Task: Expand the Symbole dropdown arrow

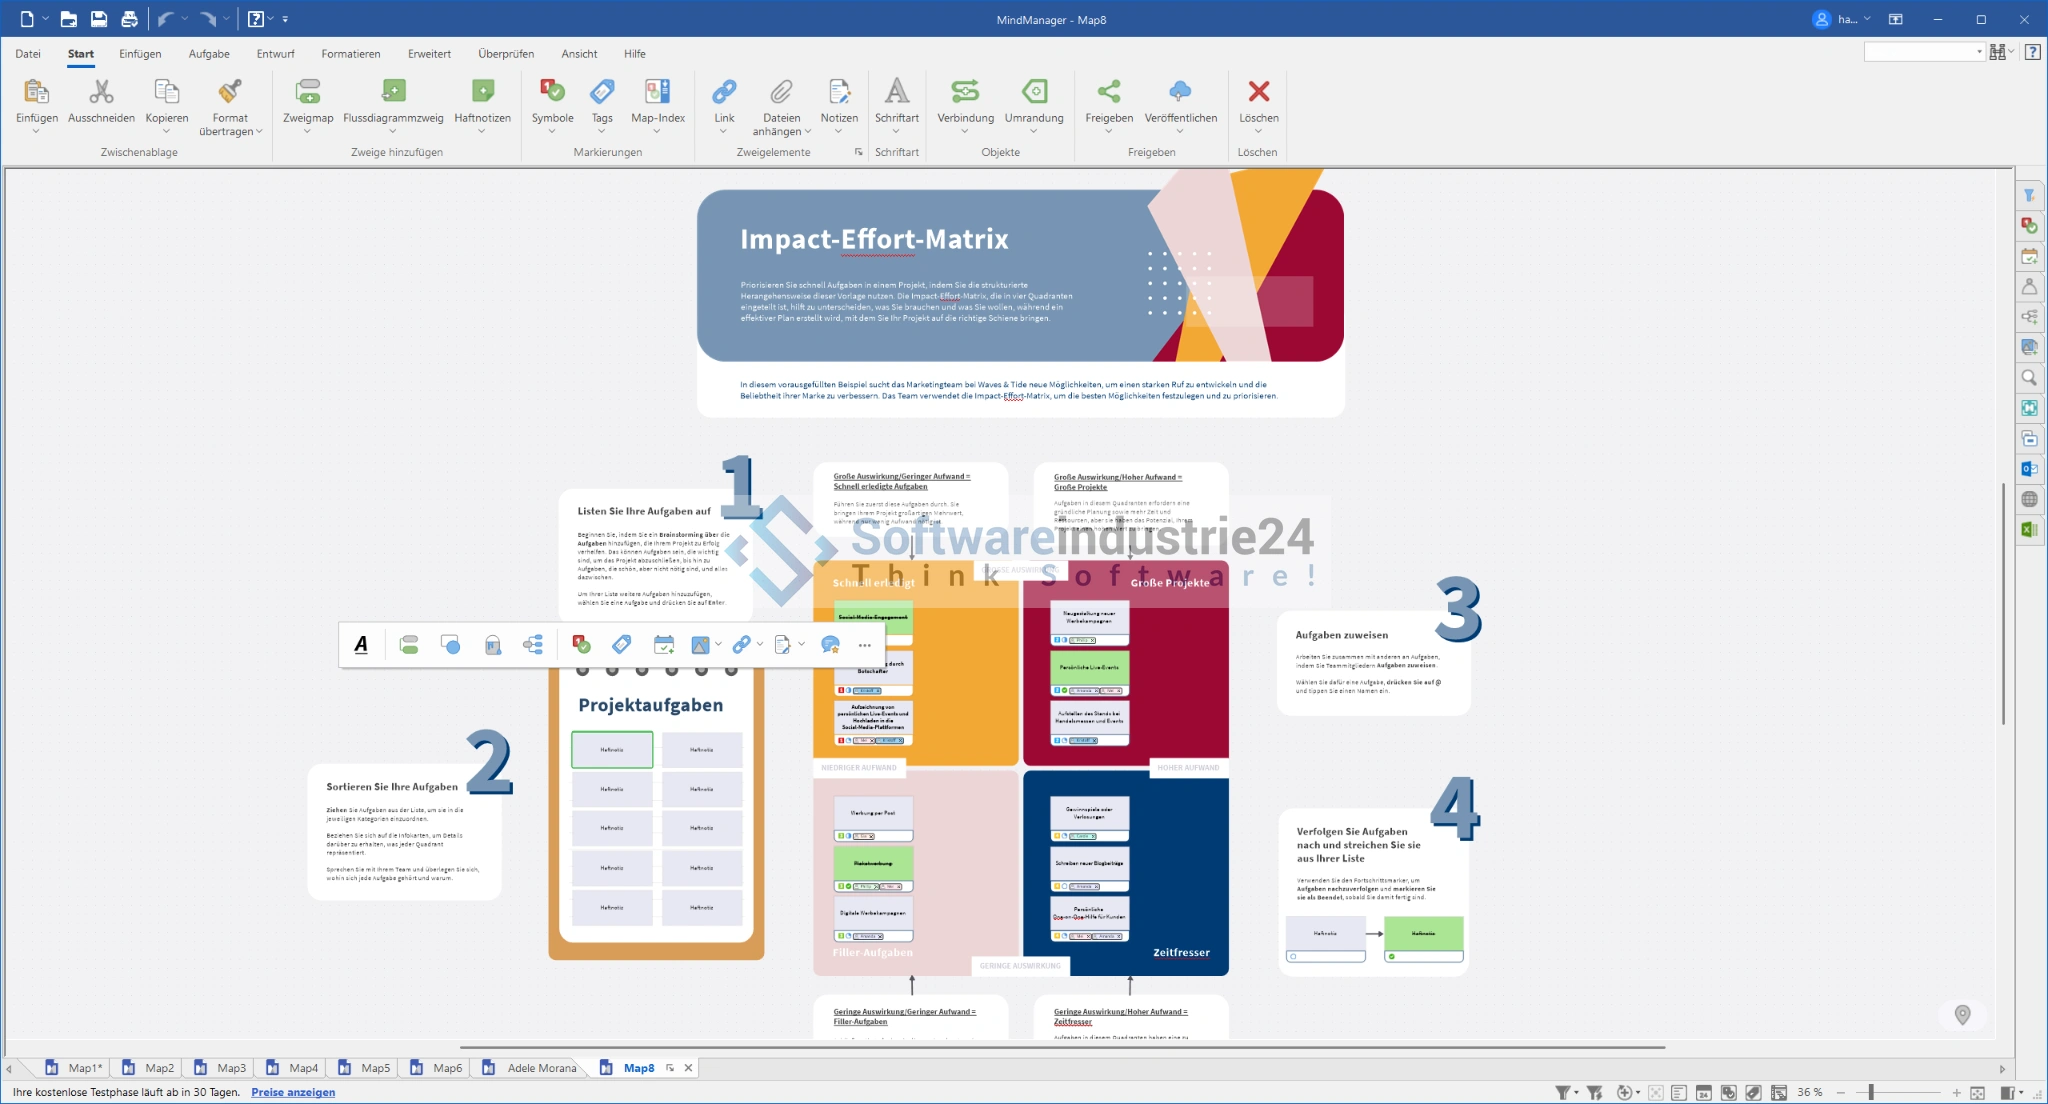Action: [x=552, y=132]
